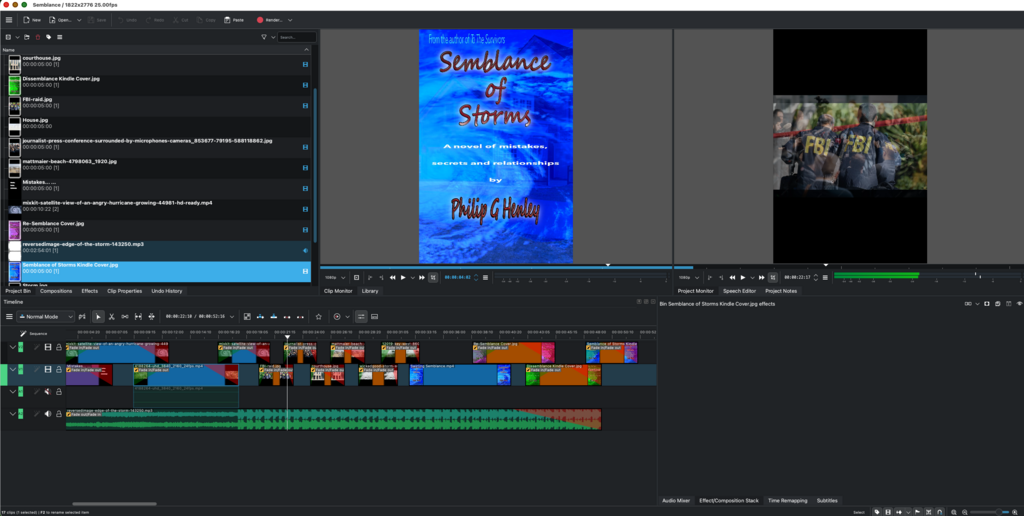Open the Speech Editor tab
1024x516 pixels.
pos(739,291)
